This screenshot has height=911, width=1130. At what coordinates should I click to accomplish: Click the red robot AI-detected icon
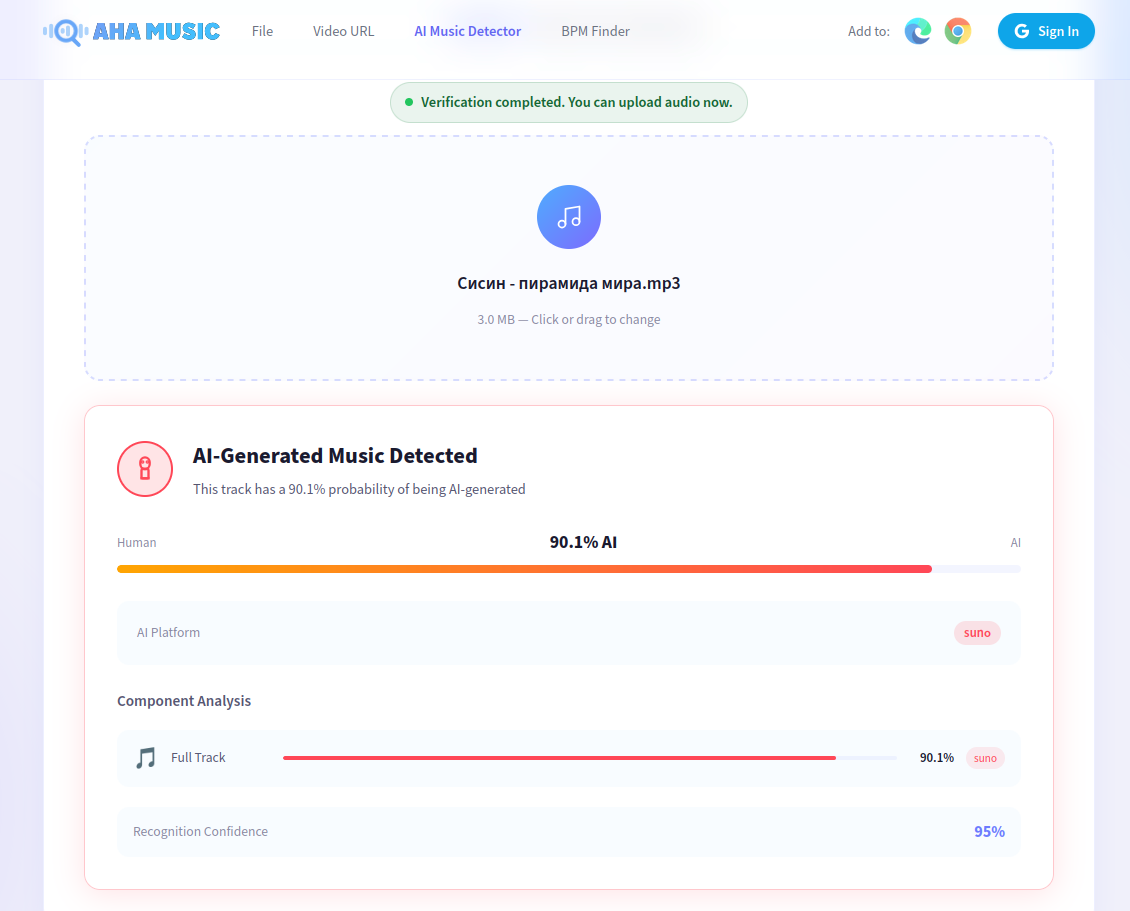(145, 469)
